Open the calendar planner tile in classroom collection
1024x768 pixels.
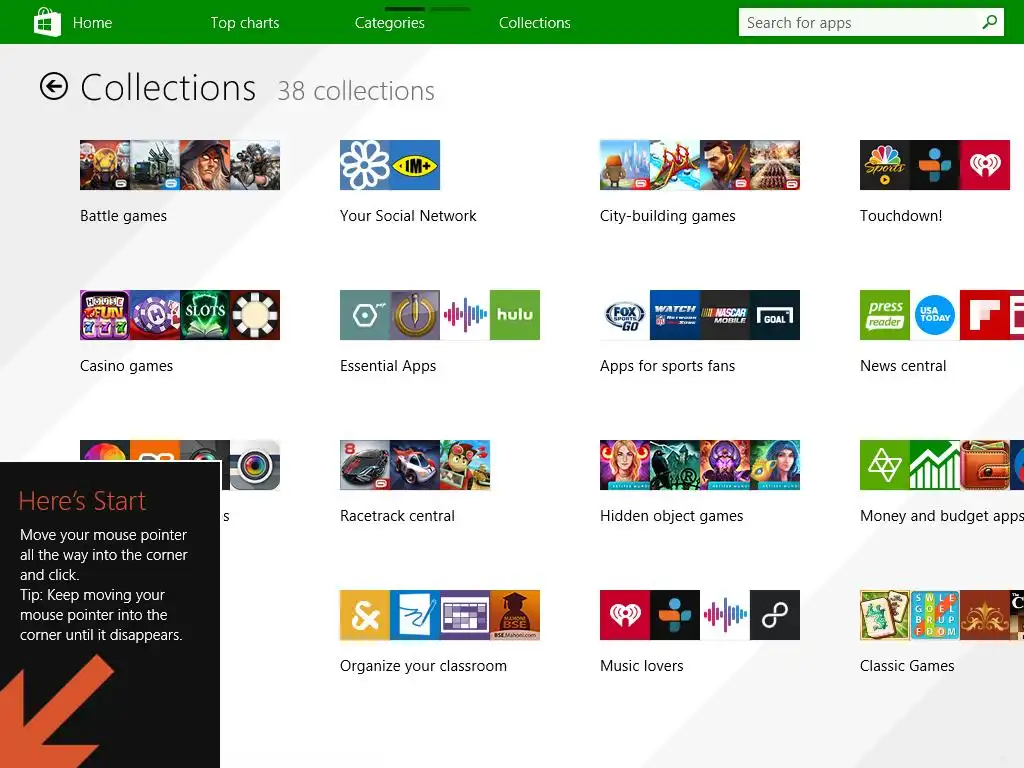tap(465, 615)
